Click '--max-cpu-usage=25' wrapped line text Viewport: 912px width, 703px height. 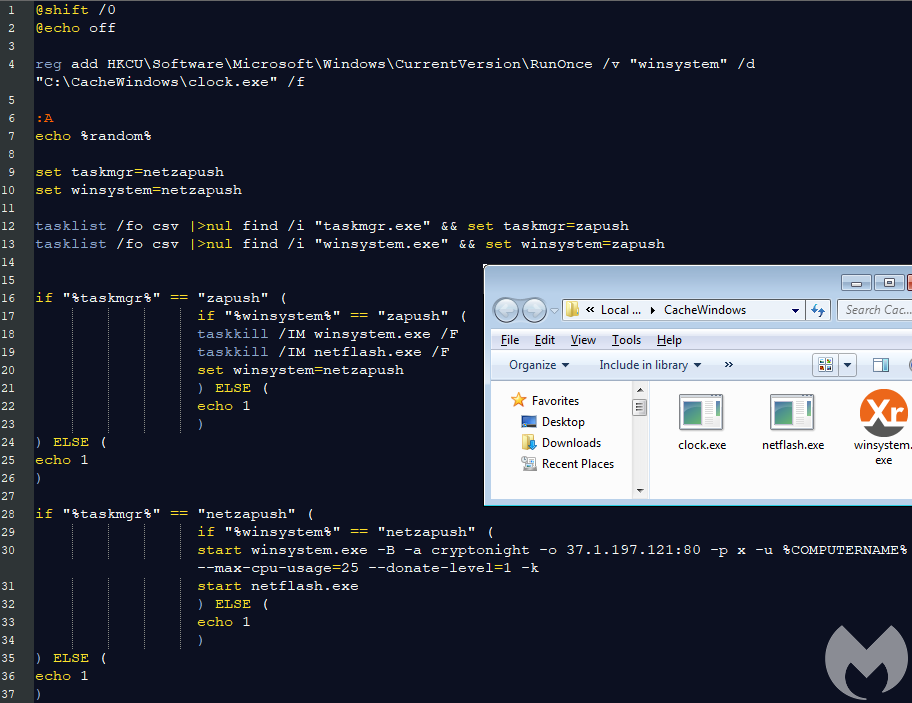[278, 568]
